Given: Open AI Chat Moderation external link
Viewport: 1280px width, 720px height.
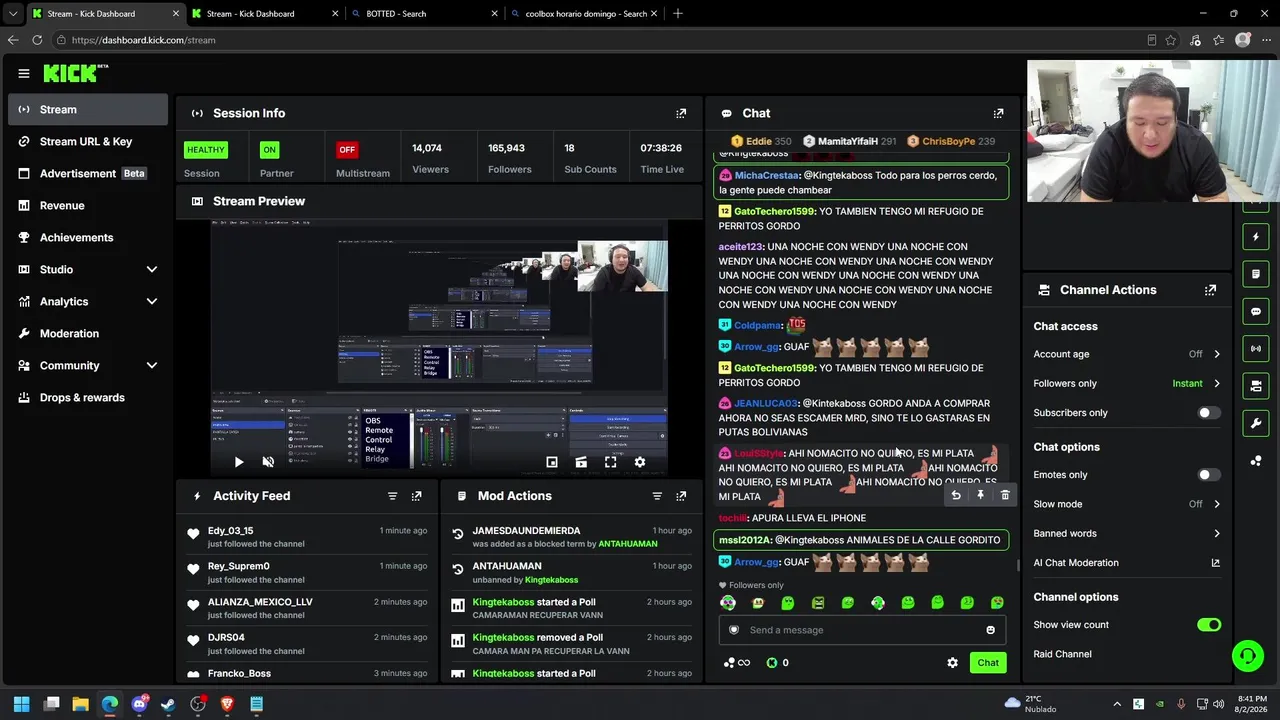Looking at the screenshot, I should [1216, 563].
